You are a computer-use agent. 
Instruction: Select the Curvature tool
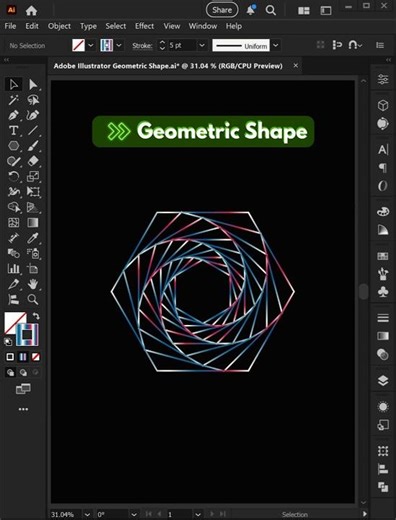pos(33,115)
